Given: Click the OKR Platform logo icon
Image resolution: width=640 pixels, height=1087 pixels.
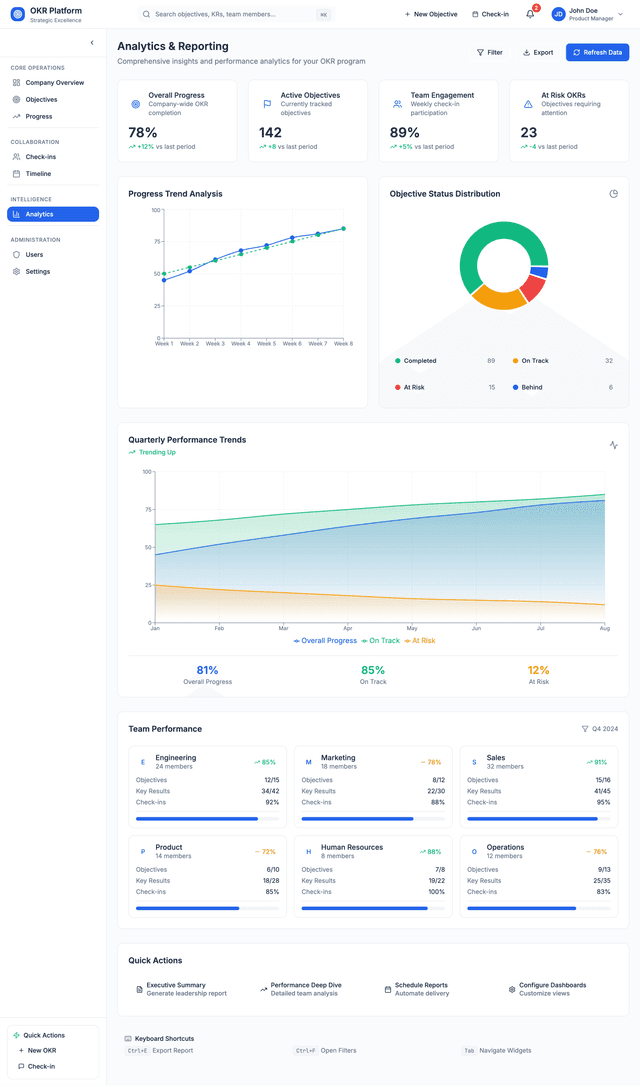Looking at the screenshot, I should point(17,14).
